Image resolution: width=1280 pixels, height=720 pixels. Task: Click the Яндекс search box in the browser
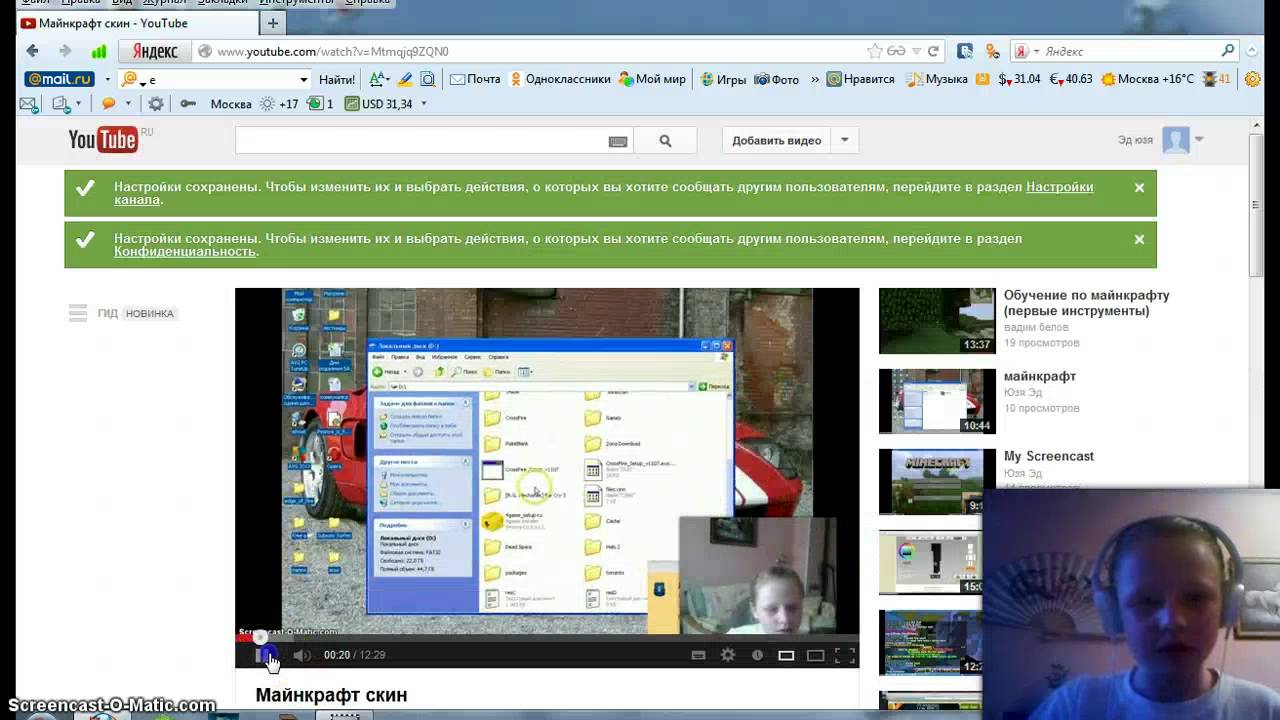1128,51
